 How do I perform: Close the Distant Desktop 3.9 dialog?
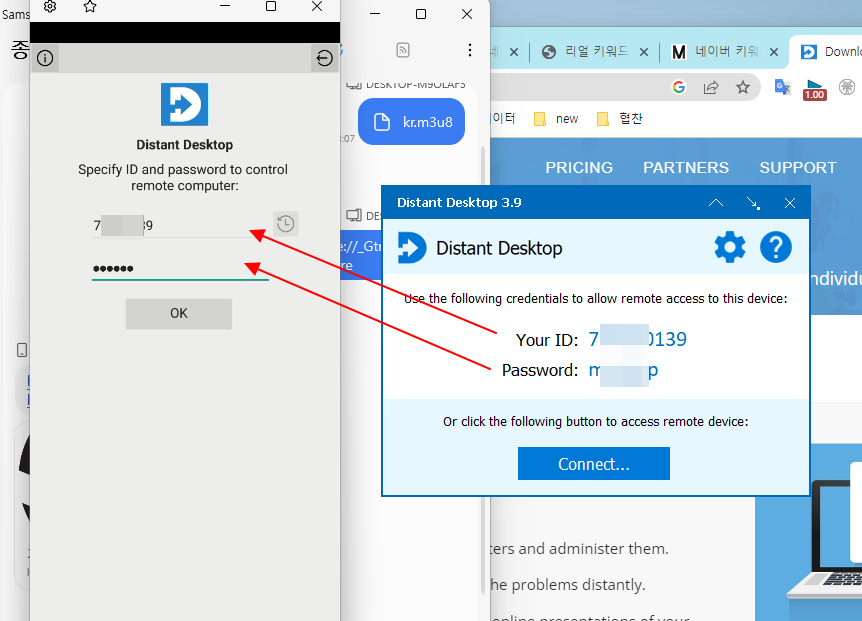(789, 203)
